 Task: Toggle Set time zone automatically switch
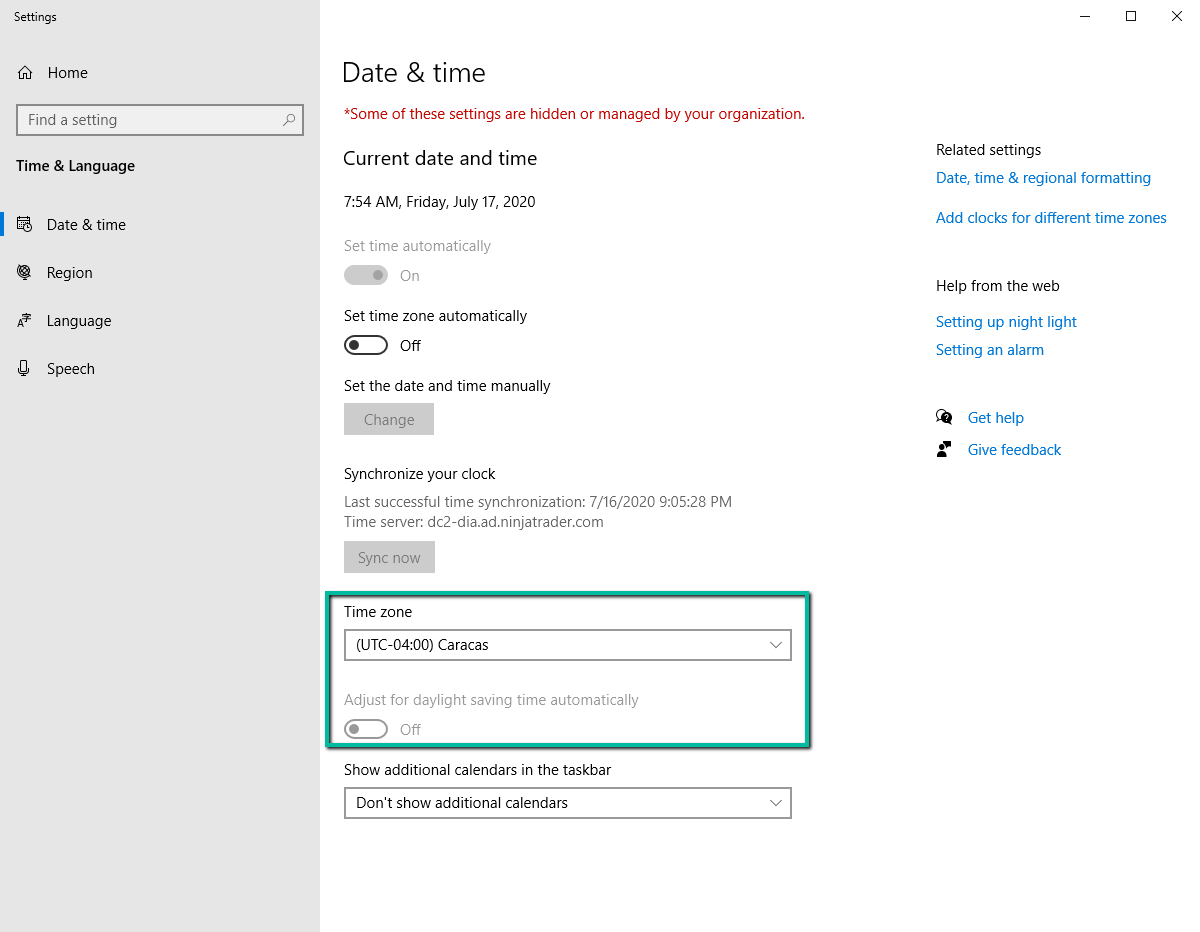pyautogui.click(x=366, y=346)
